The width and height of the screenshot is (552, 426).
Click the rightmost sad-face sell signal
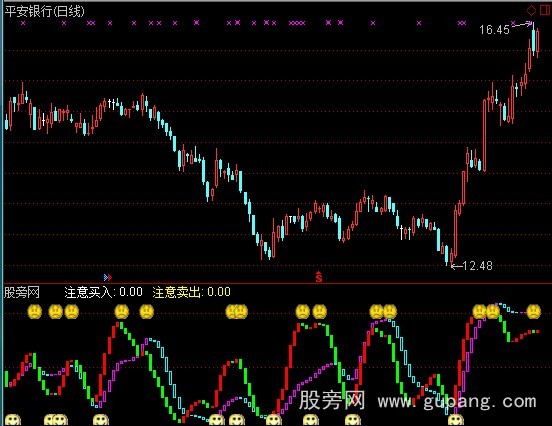click(534, 311)
